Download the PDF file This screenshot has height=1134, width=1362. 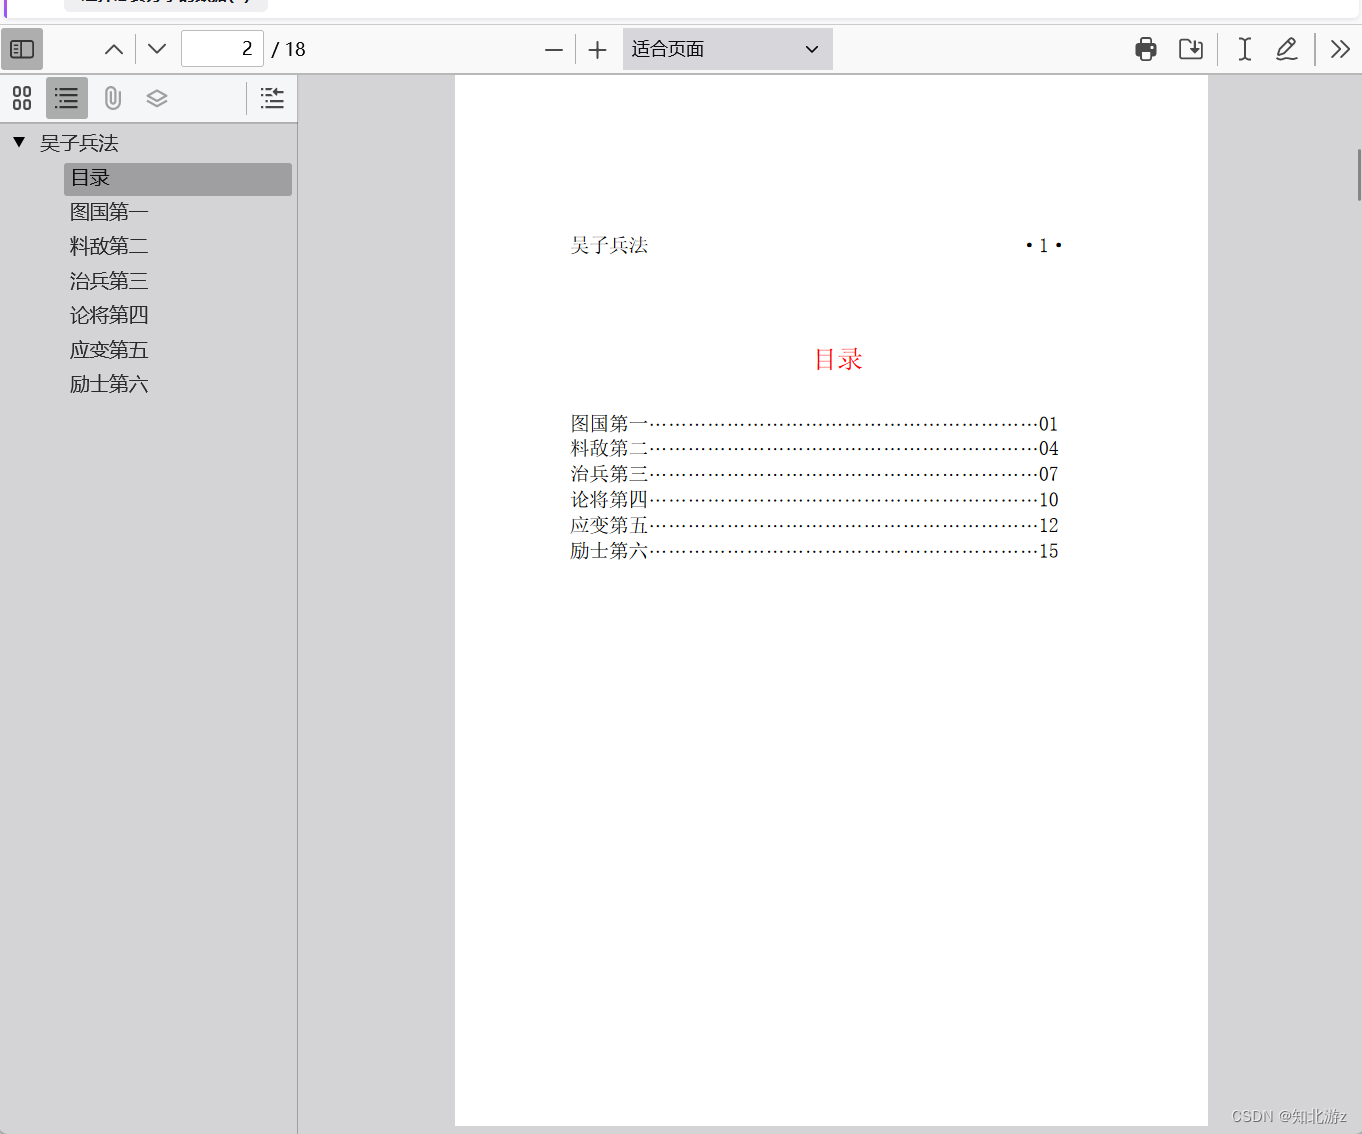click(x=1191, y=49)
